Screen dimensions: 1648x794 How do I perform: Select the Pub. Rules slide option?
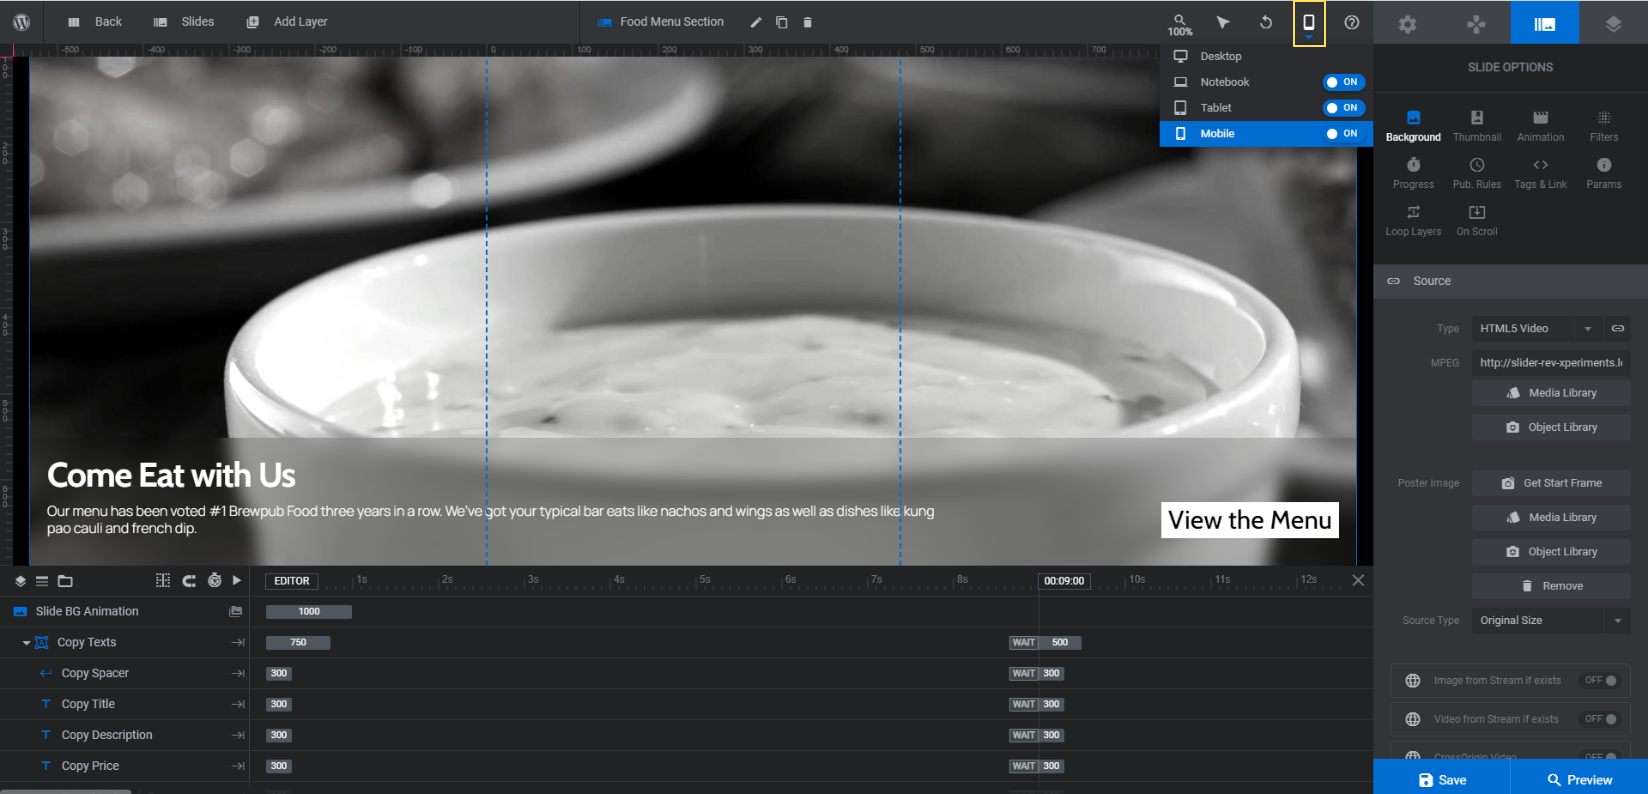click(x=1477, y=173)
